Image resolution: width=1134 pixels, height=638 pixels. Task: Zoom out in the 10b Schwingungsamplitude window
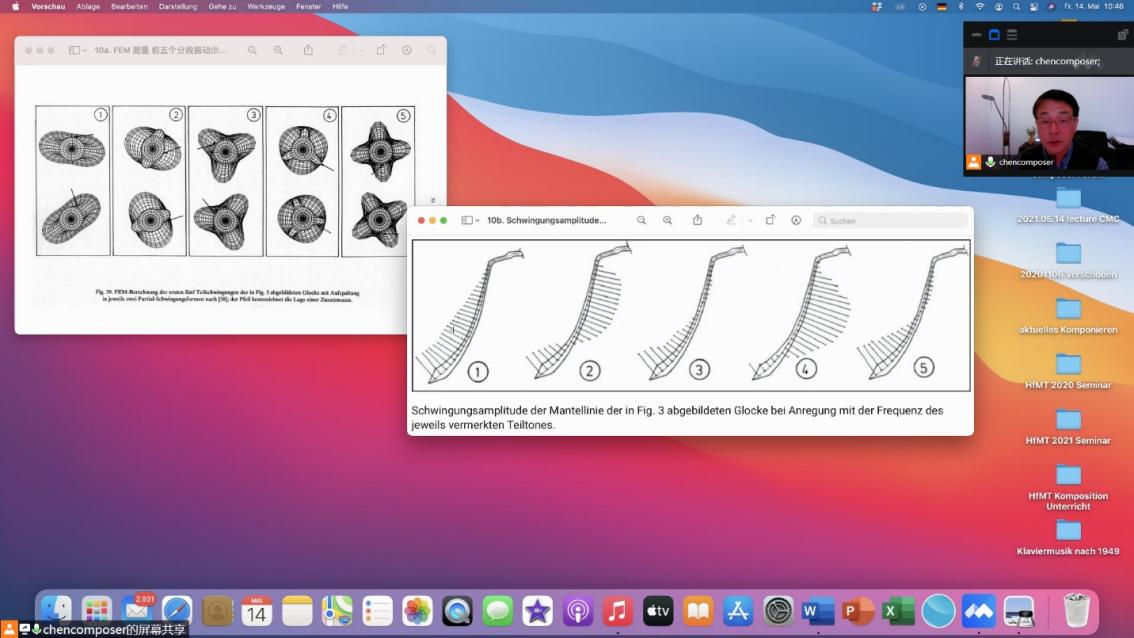641,221
